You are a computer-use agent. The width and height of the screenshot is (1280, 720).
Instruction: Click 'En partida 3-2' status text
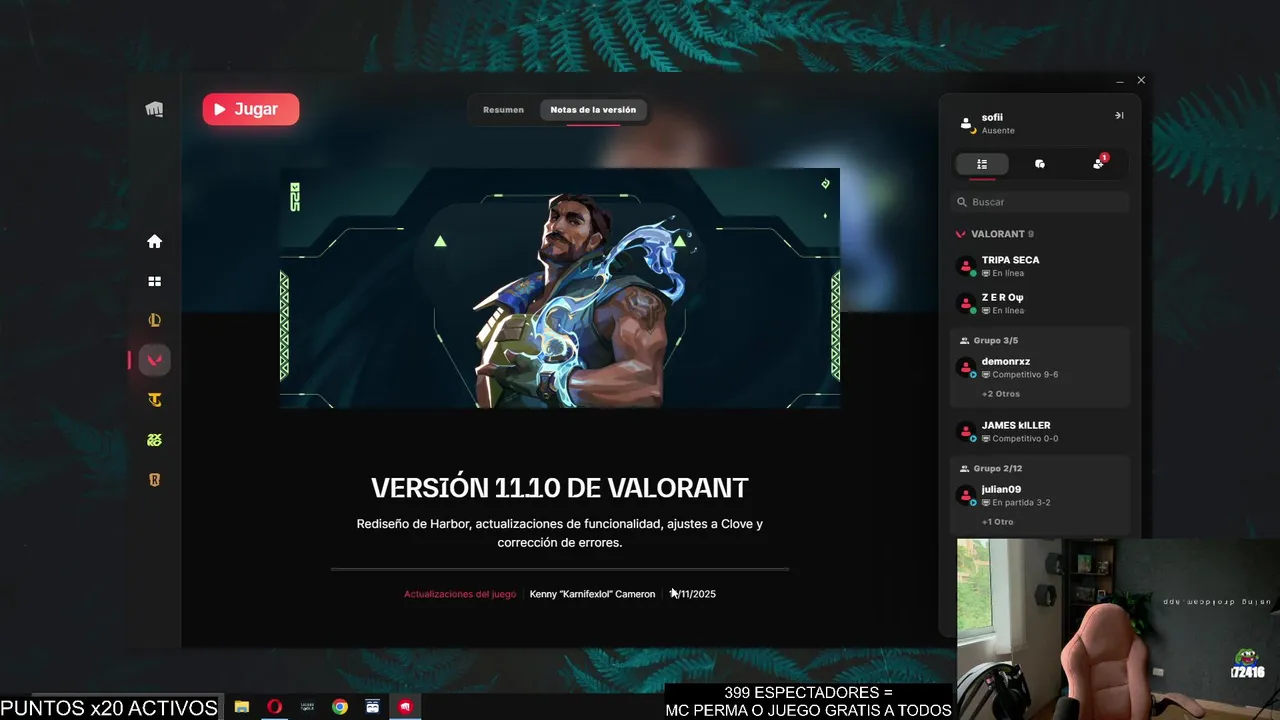click(x=1021, y=503)
